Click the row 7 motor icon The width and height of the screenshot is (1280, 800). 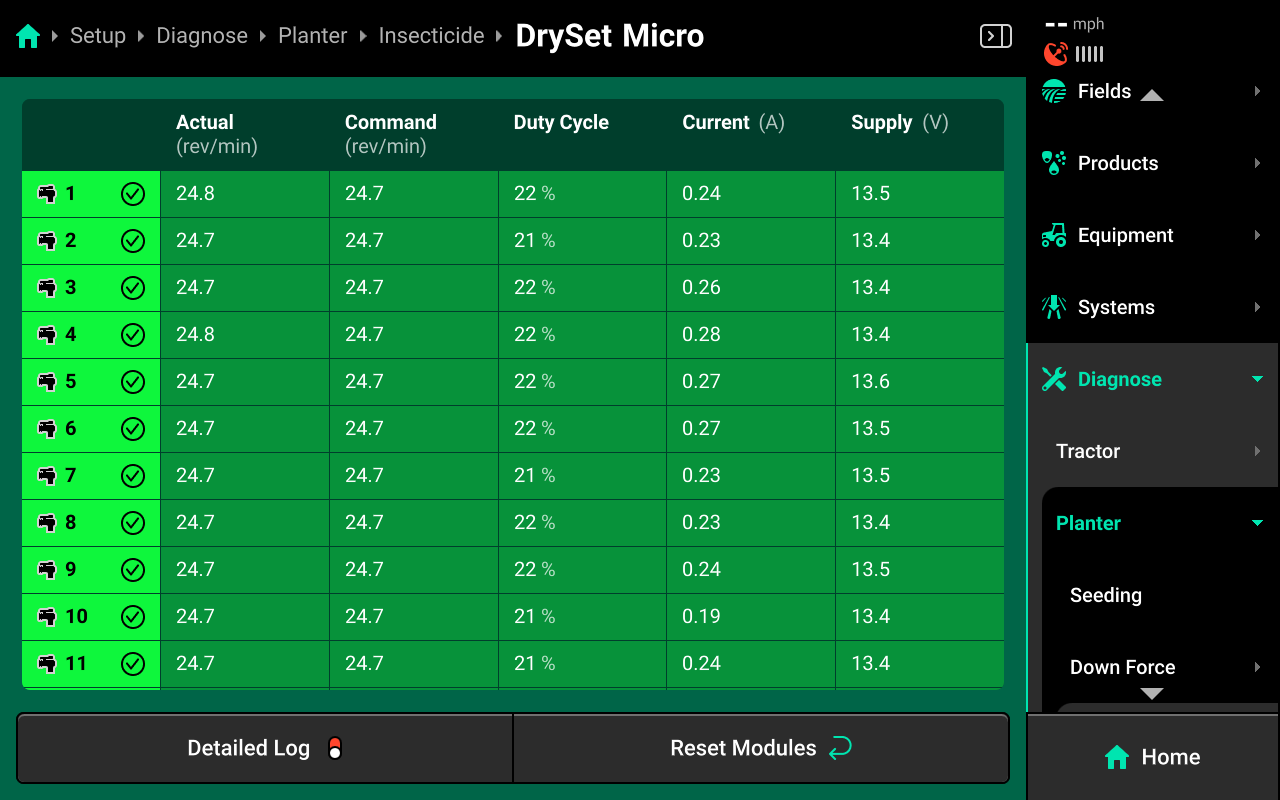pos(47,476)
